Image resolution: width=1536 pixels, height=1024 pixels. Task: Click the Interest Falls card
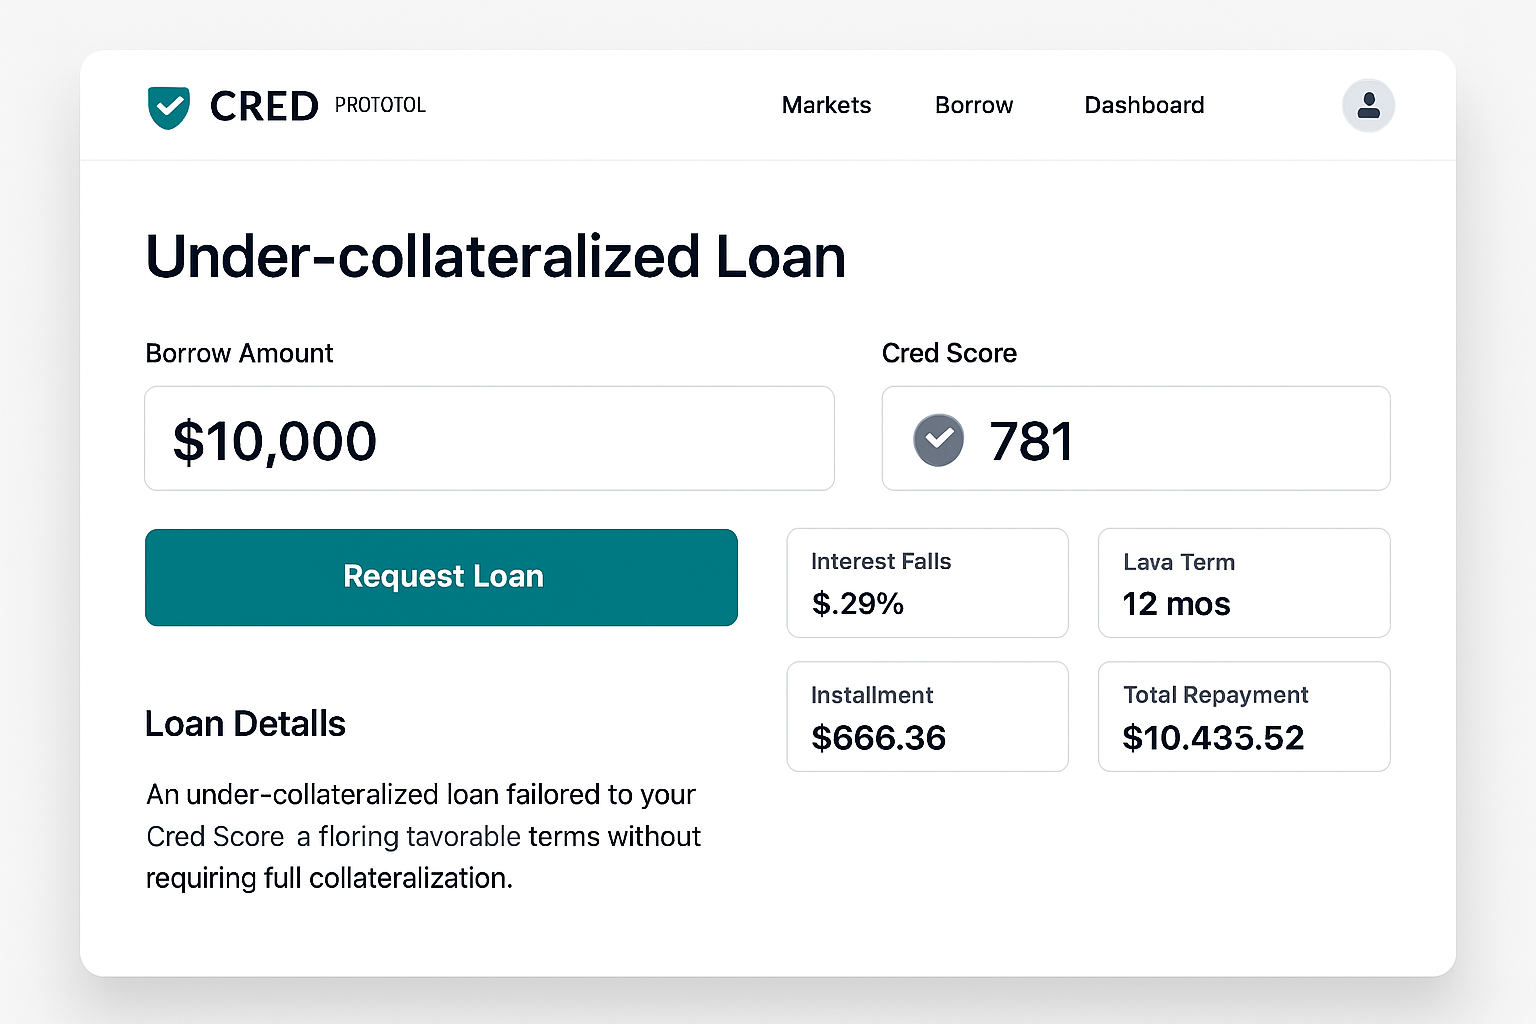927,583
